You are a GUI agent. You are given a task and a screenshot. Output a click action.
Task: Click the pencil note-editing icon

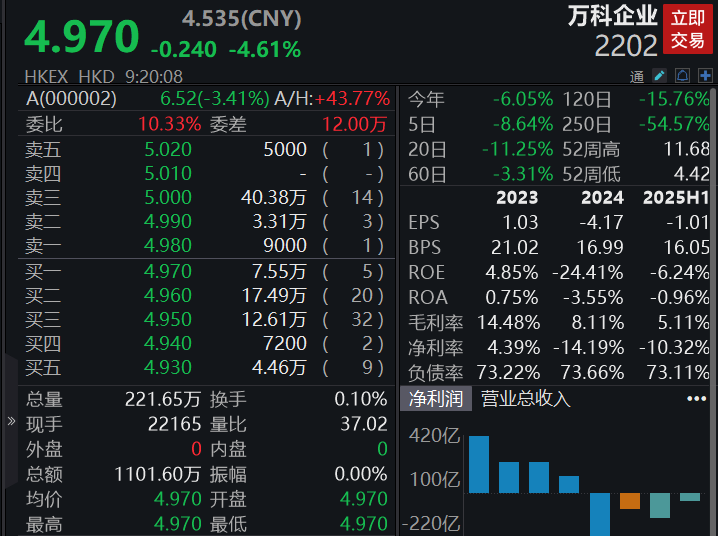tap(660, 76)
